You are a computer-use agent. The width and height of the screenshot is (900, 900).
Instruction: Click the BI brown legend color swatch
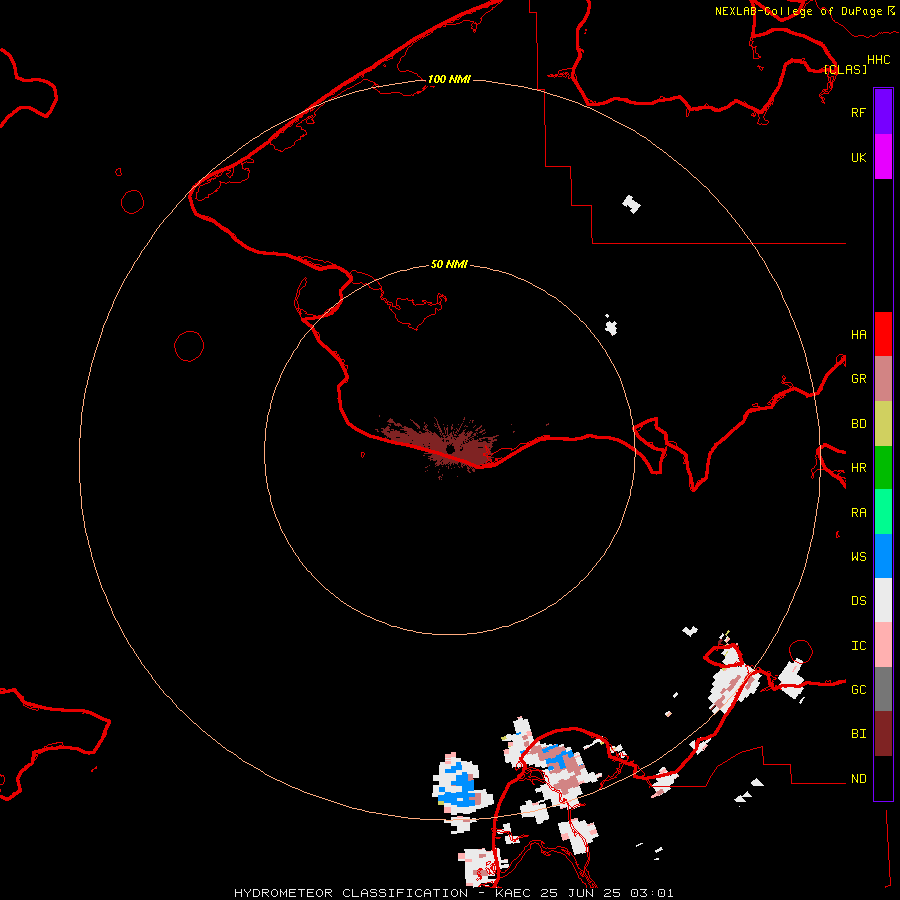883,734
